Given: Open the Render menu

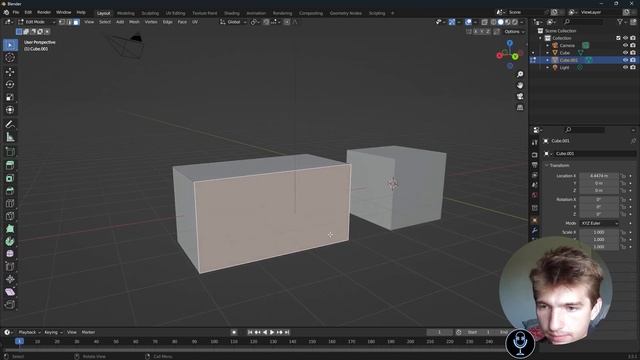Looking at the screenshot, I should coord(44,13).
